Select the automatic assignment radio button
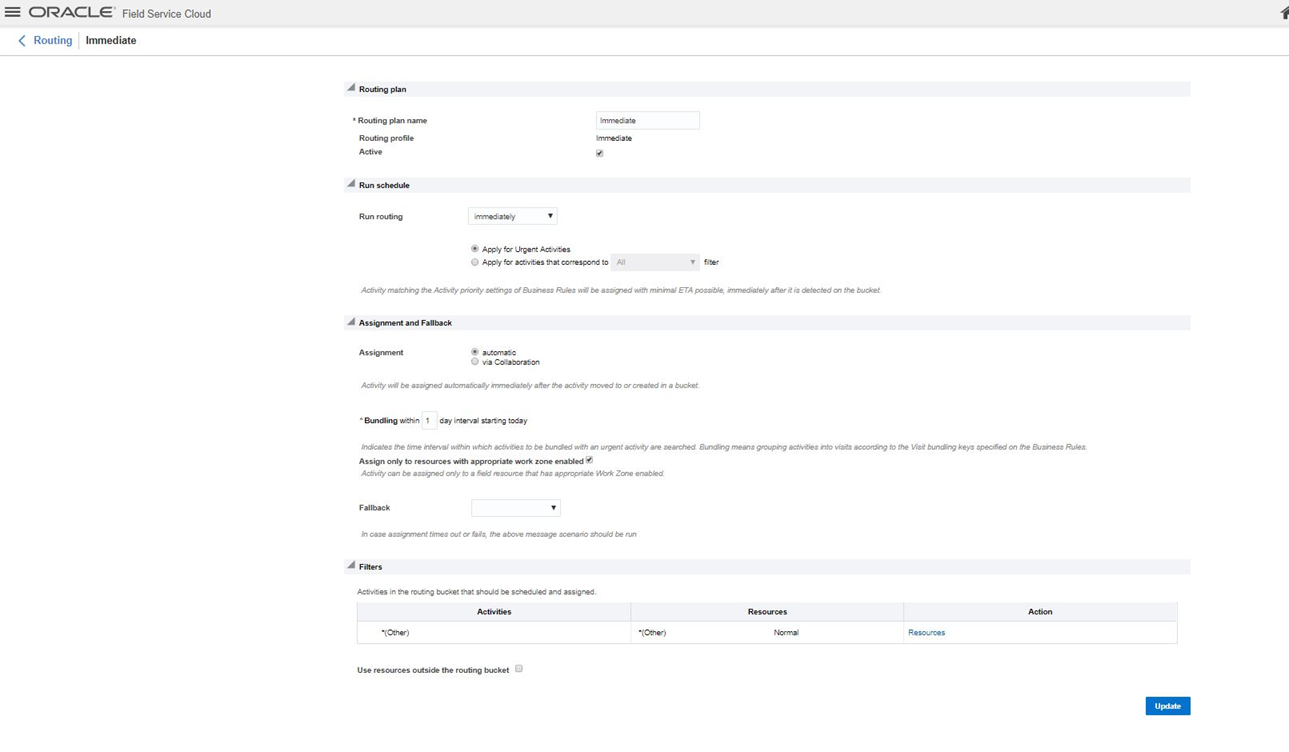 click(475, 352)
